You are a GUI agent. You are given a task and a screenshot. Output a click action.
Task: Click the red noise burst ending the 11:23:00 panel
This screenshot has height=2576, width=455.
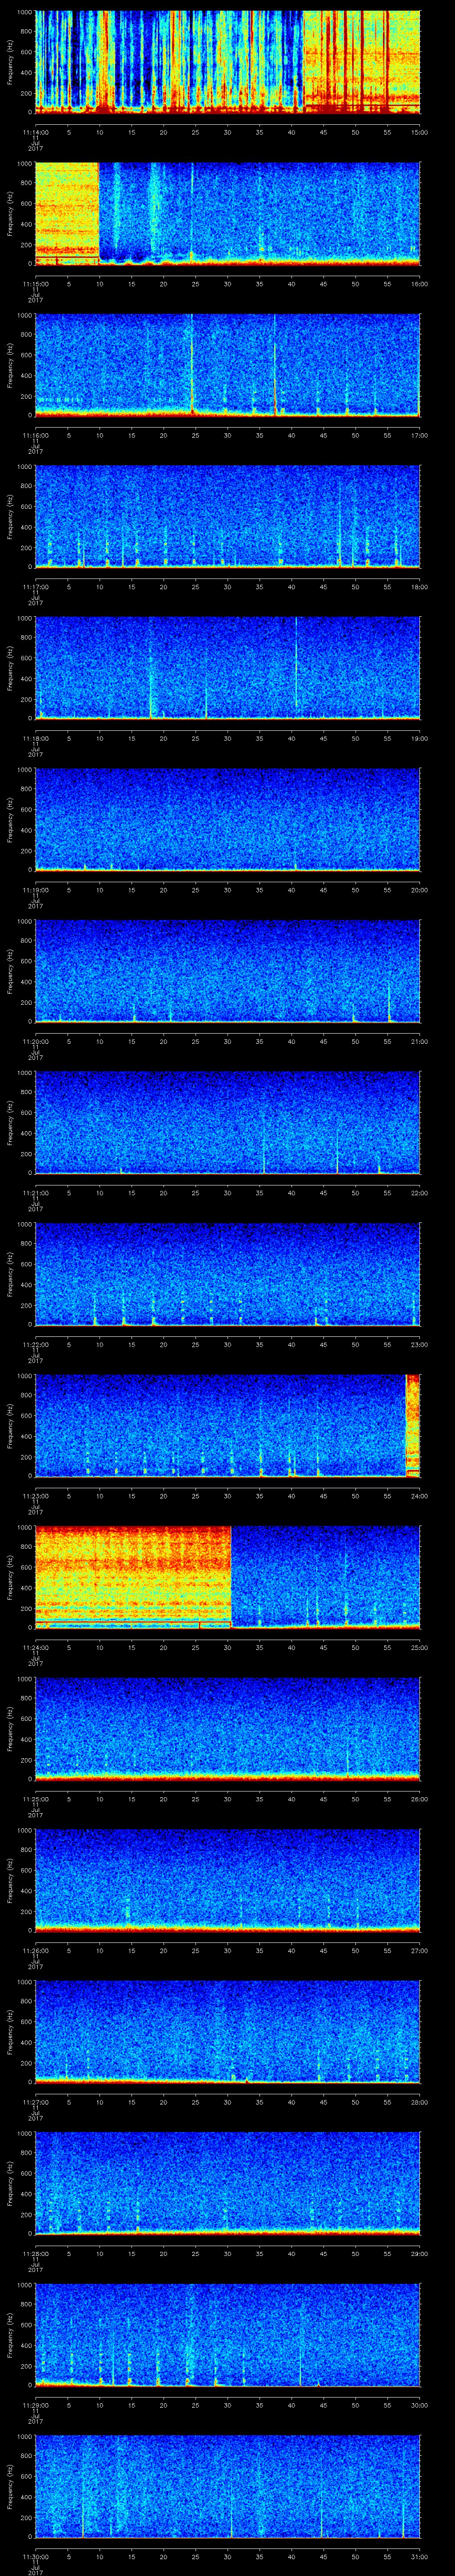pos(412,1425)
